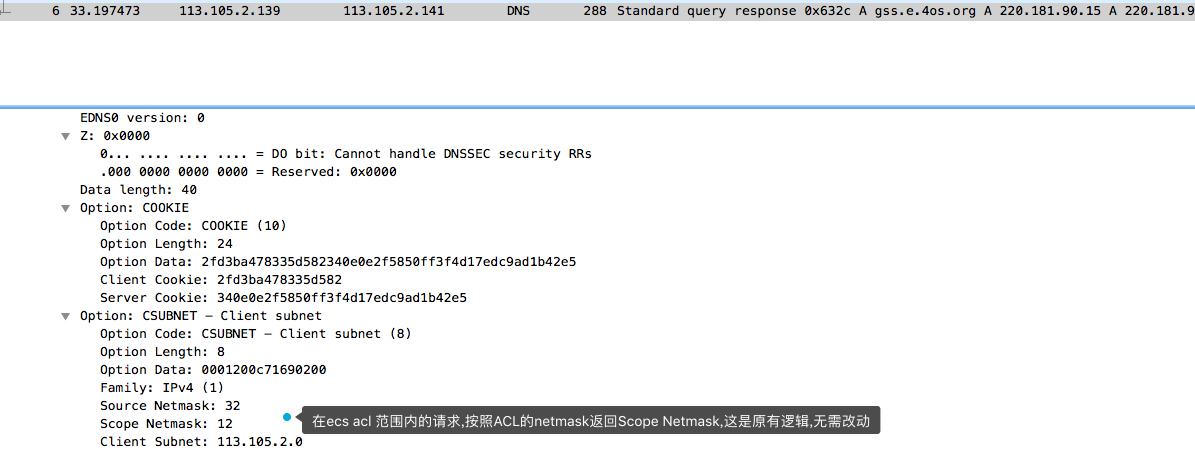Image resolution: width=1195 pixels, height=454 pixels.
Task: Select the Server Cookie value line
Action: coord(284,298)
